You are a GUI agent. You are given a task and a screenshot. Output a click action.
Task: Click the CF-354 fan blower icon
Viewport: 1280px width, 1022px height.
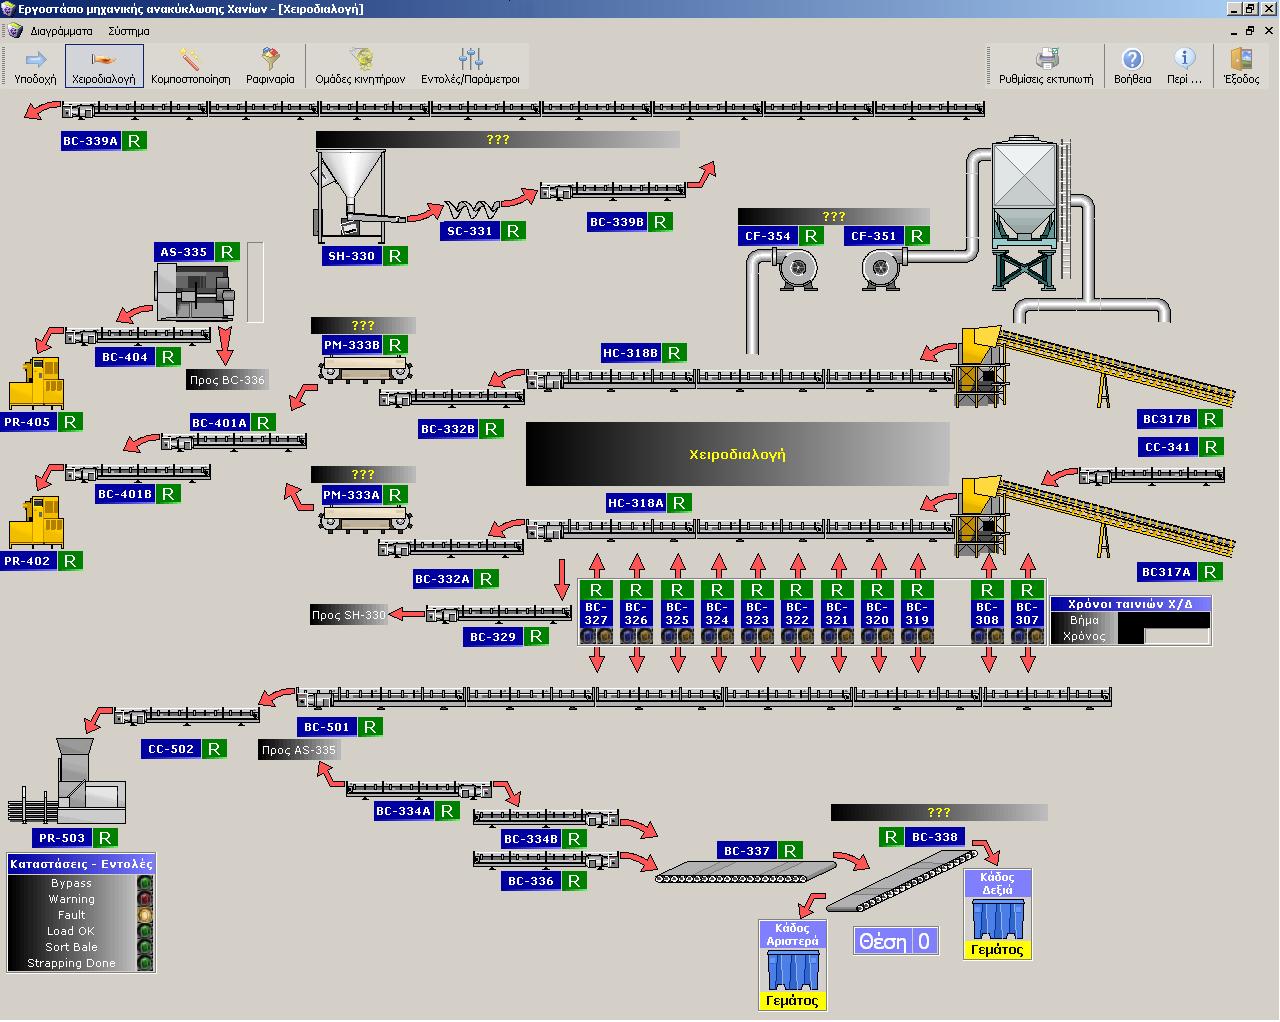point(797,268)
